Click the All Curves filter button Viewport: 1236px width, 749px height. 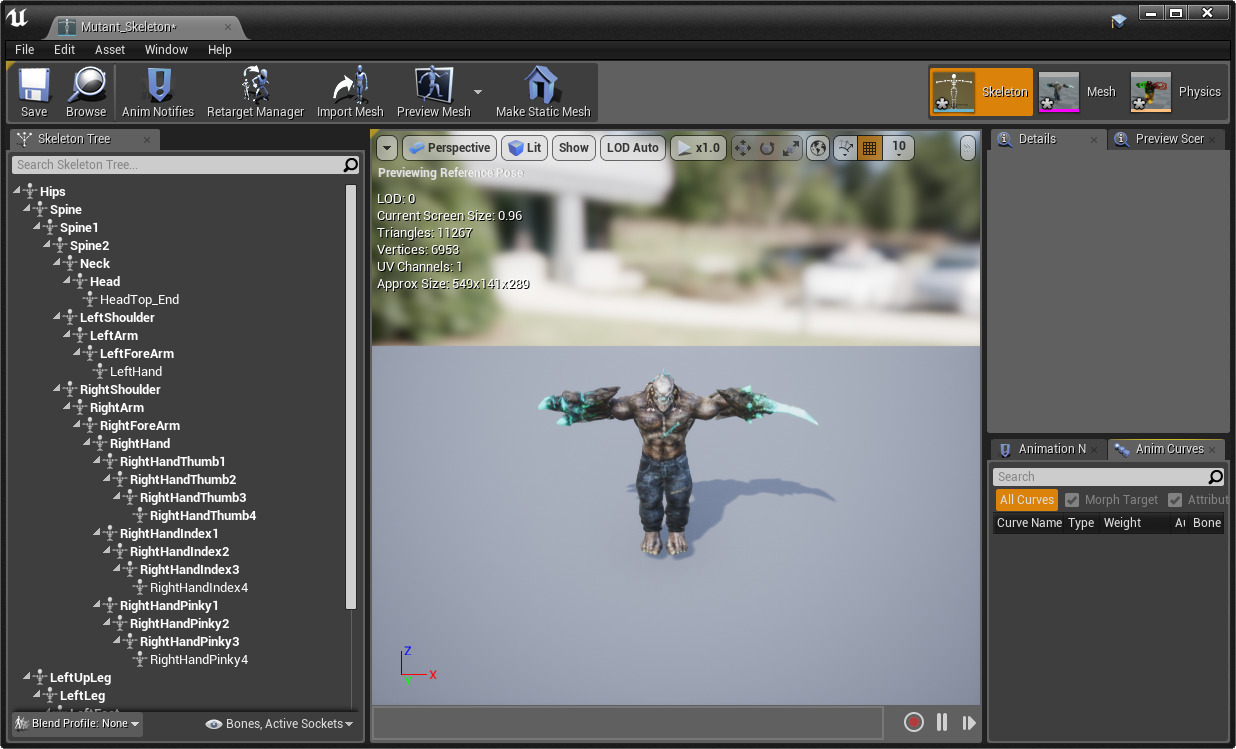click(x=1026, y=500)
